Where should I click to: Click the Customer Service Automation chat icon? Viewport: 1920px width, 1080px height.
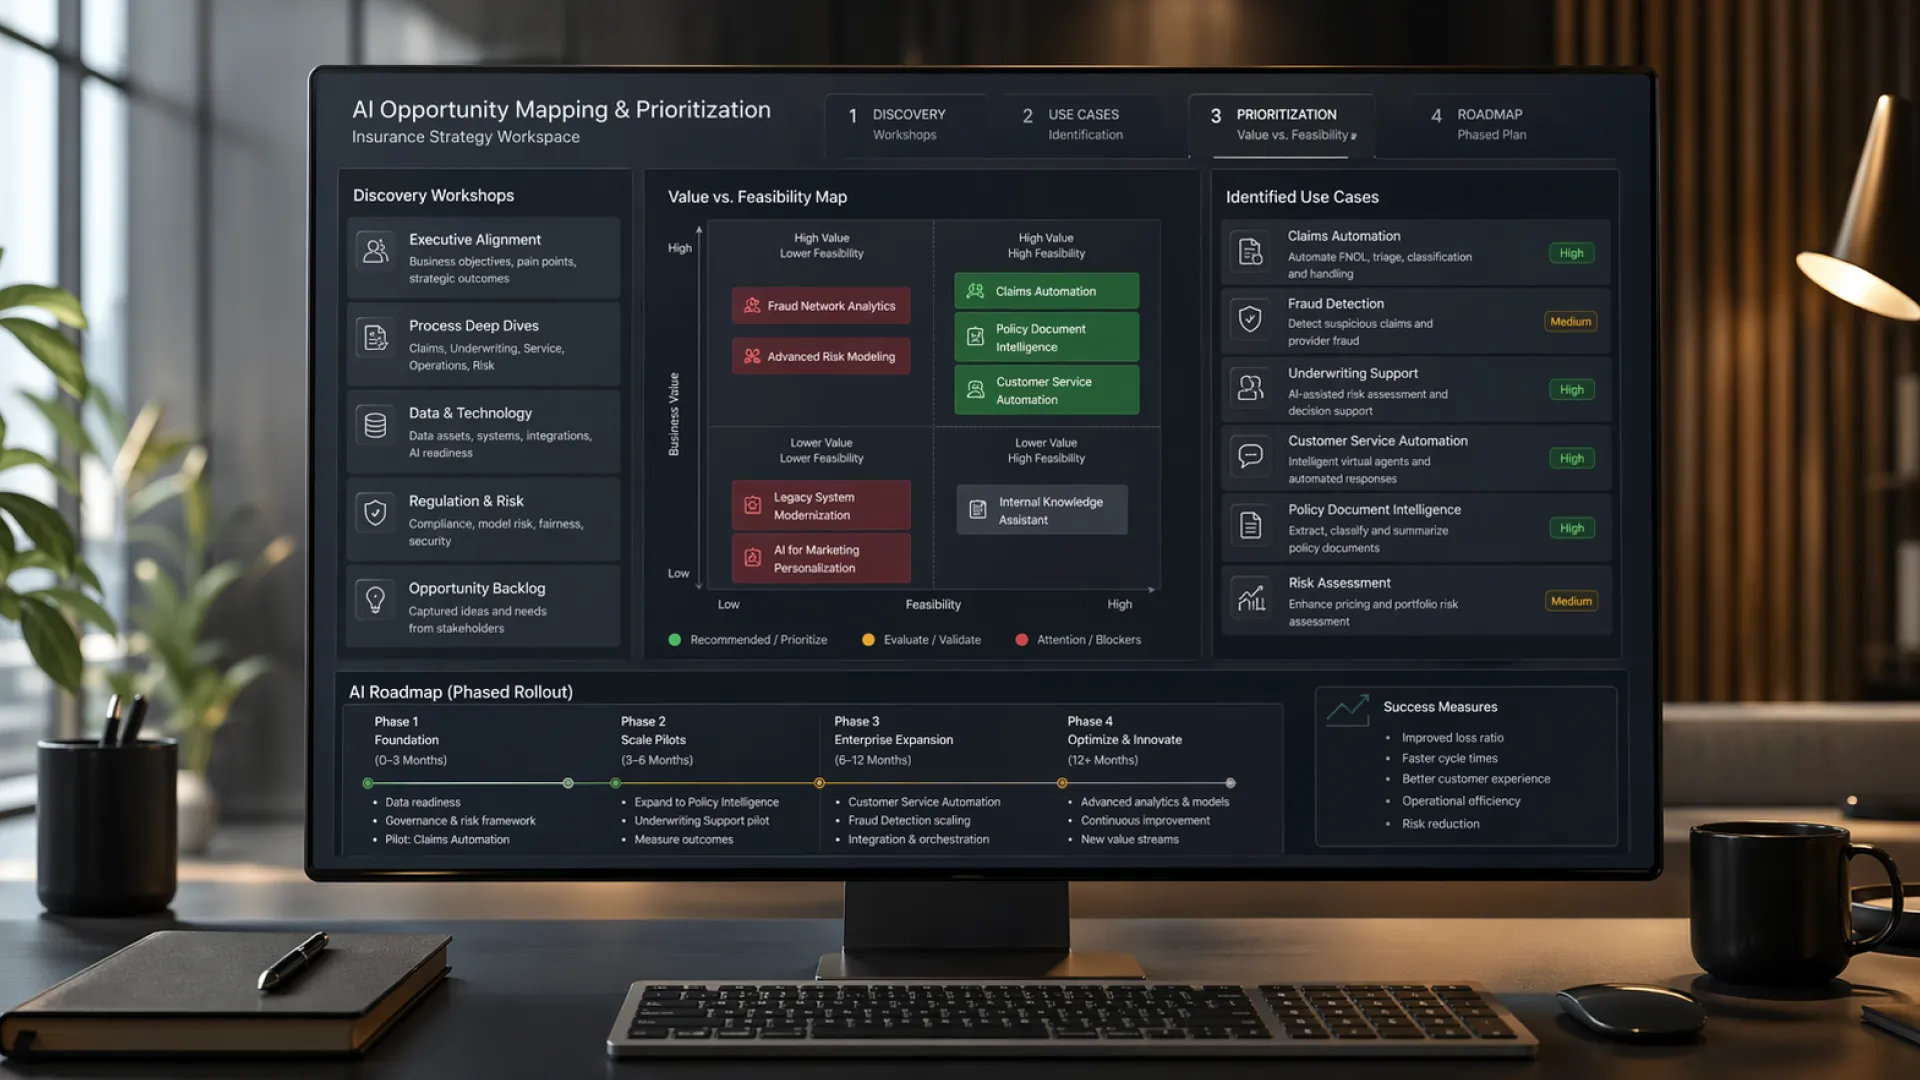1250,455
